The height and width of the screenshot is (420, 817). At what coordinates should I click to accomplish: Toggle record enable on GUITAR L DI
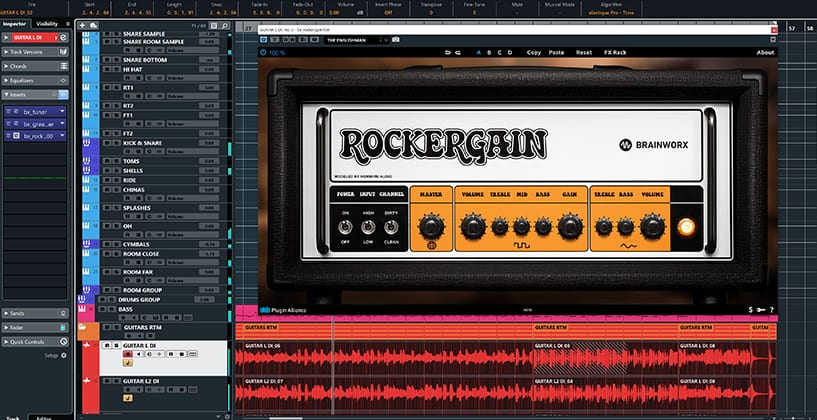click(127, 354)
